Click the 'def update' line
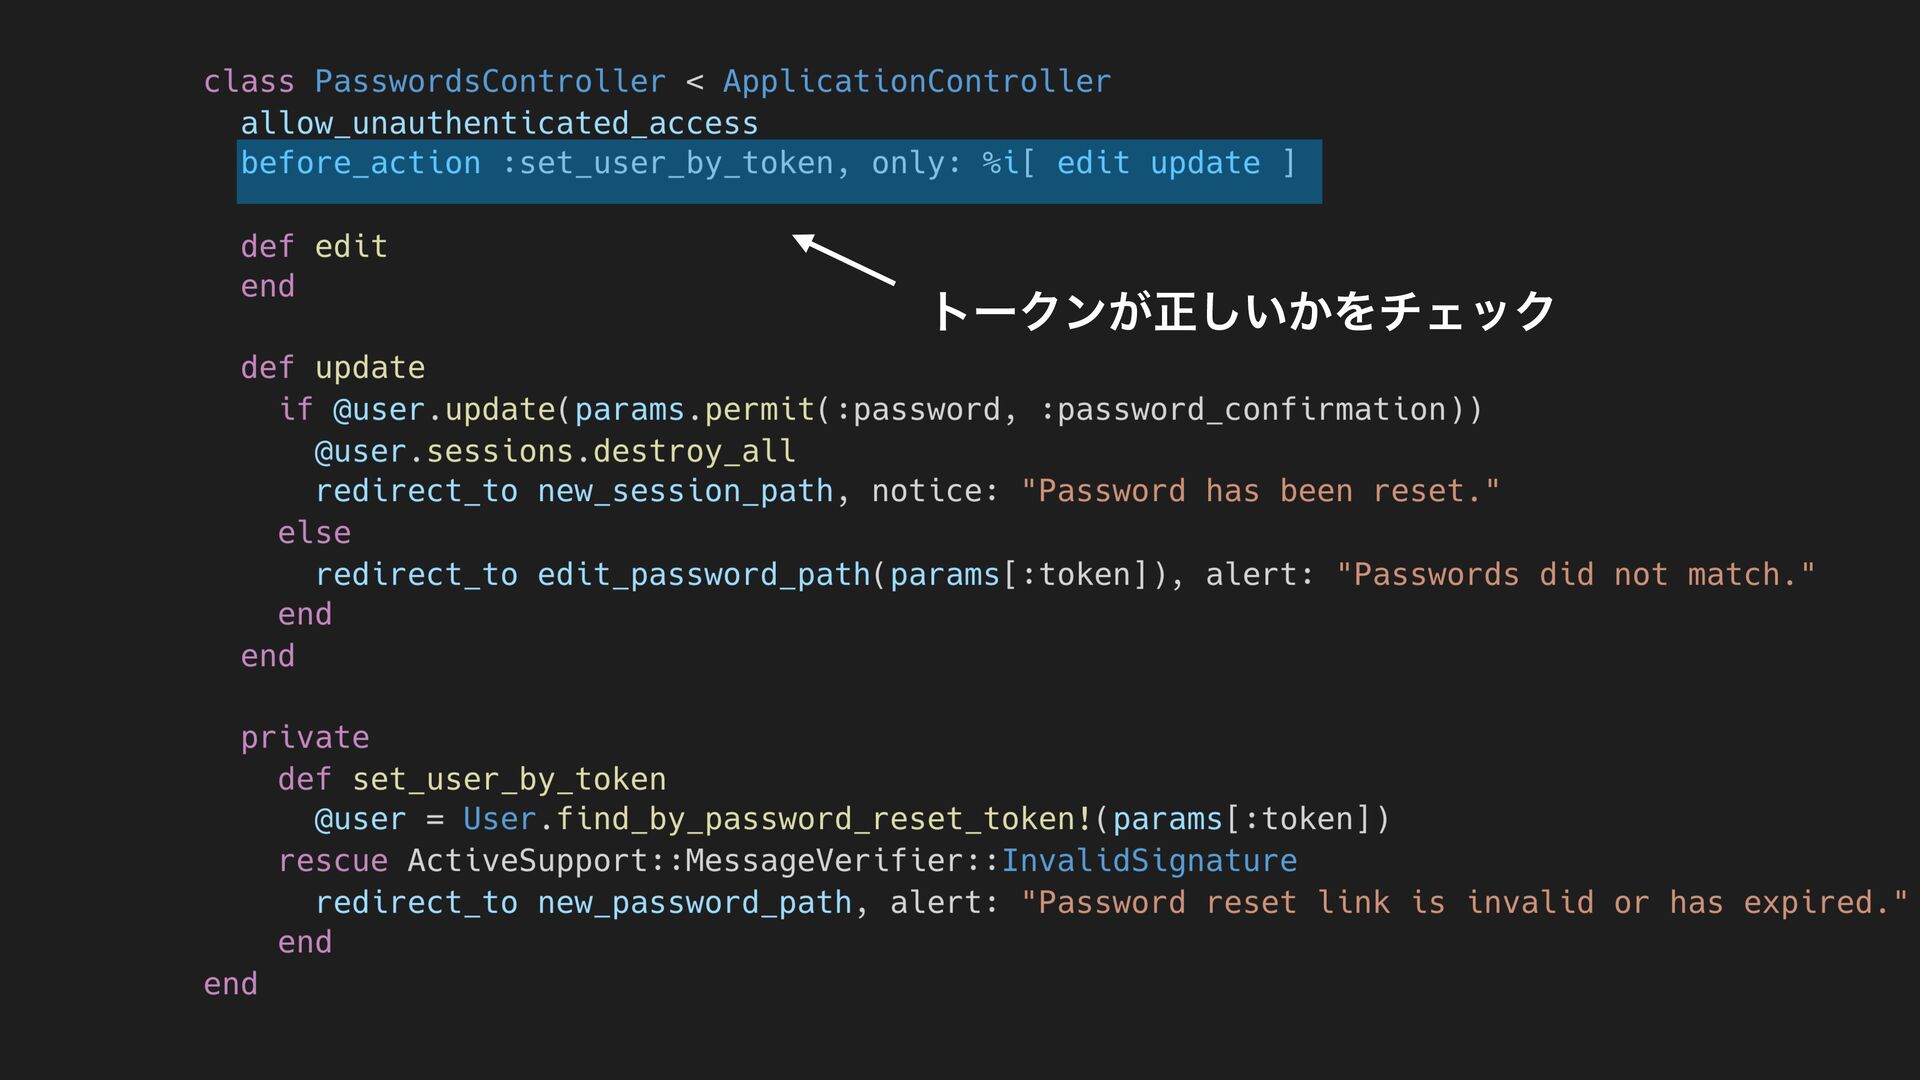This screenshot has width=1920, height=1080. click(333, 368)
